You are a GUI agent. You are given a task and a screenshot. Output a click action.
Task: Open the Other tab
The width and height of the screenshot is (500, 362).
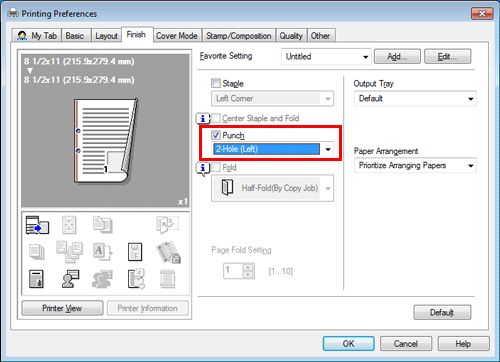tap(320, 36)
